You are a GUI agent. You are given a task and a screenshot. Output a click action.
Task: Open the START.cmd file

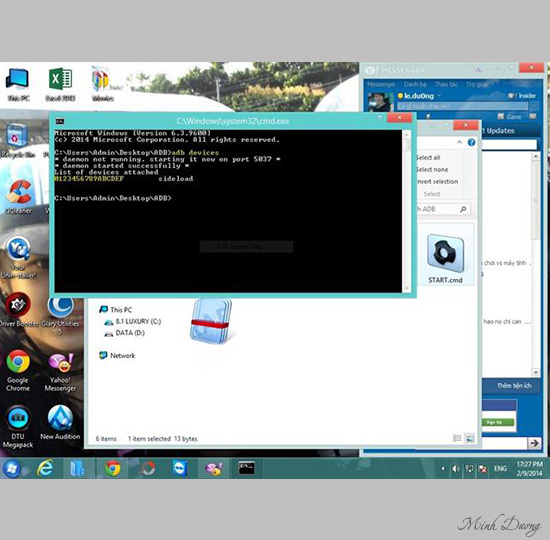(x=445, y=259)
